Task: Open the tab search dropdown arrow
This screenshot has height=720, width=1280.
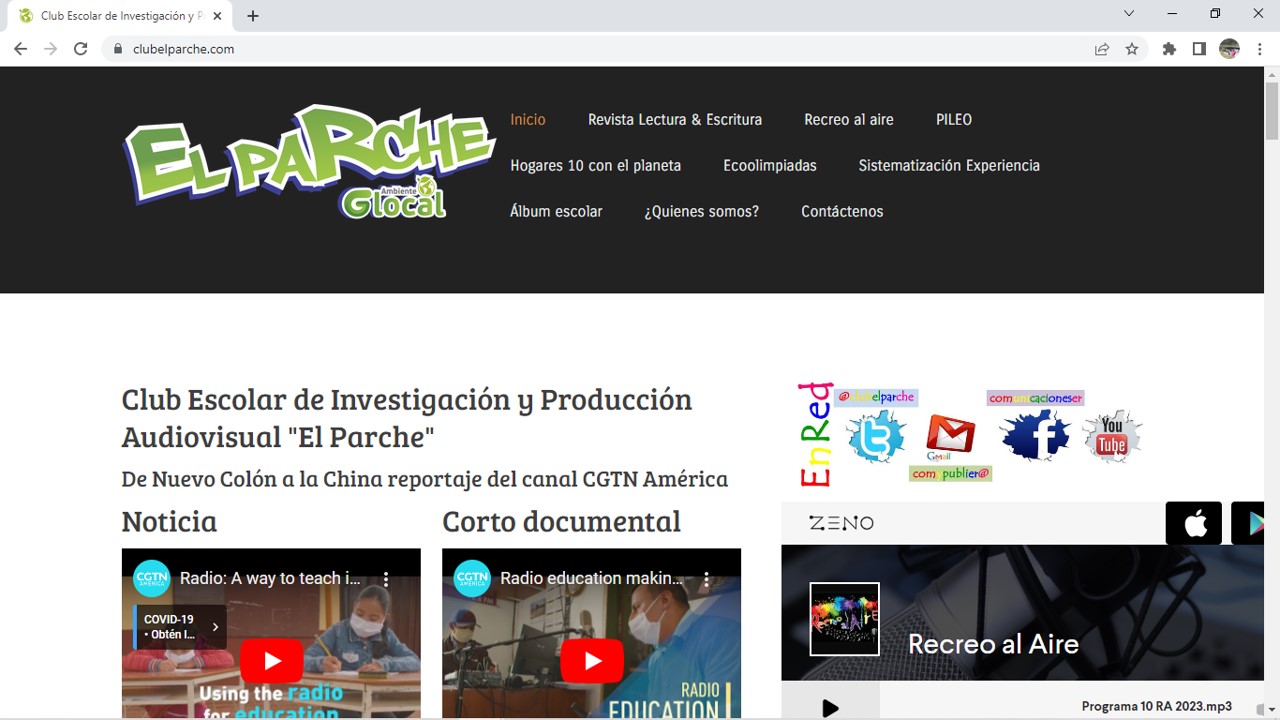Action: (1129, 14)
